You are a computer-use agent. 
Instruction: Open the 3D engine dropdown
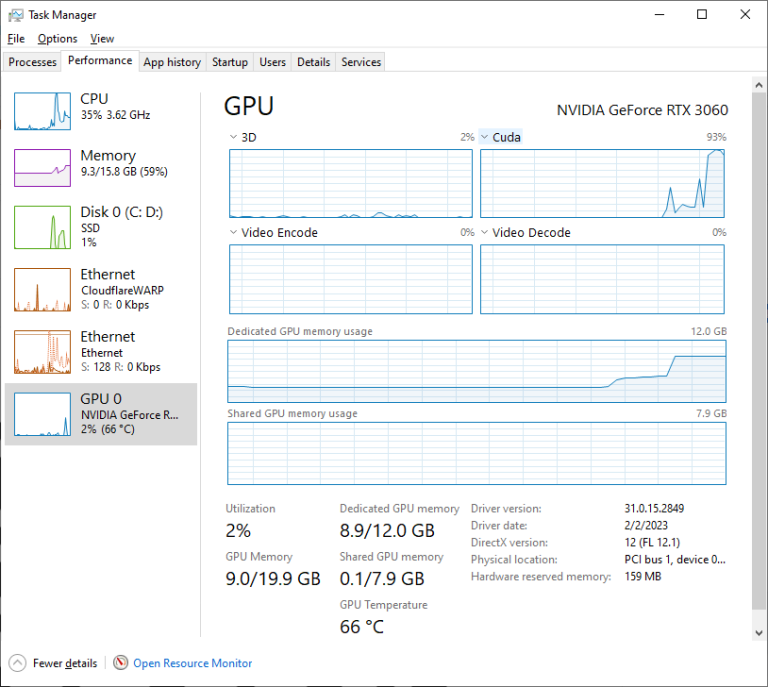click(234, 137)
